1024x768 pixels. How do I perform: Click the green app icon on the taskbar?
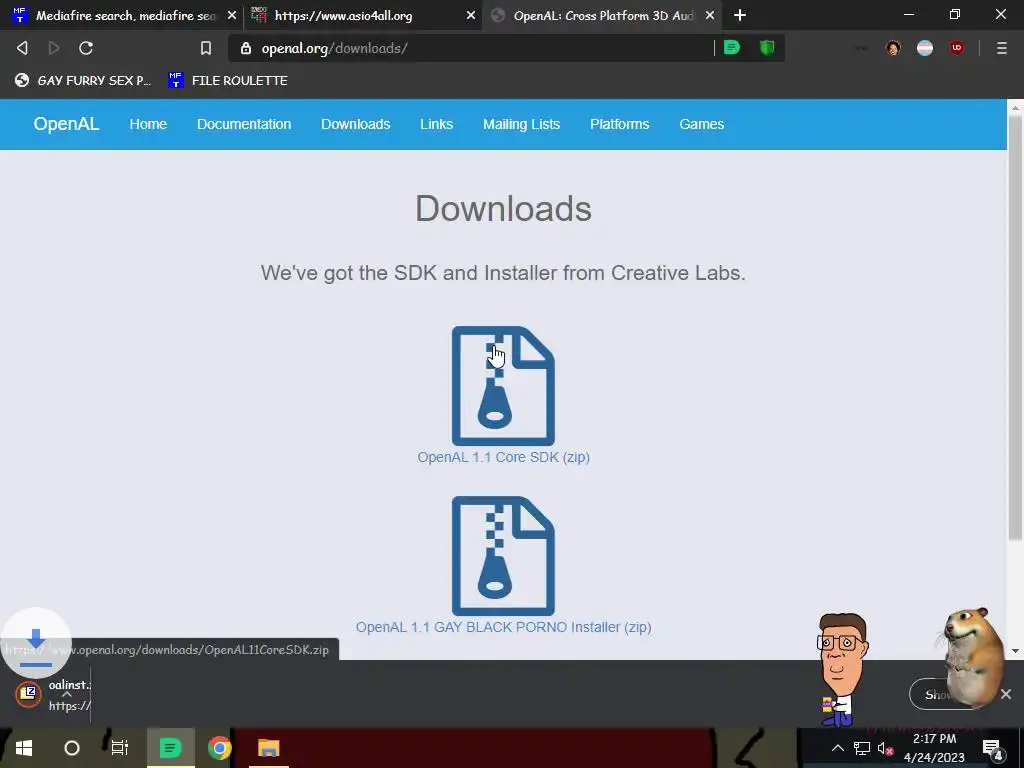coord(170,748)
